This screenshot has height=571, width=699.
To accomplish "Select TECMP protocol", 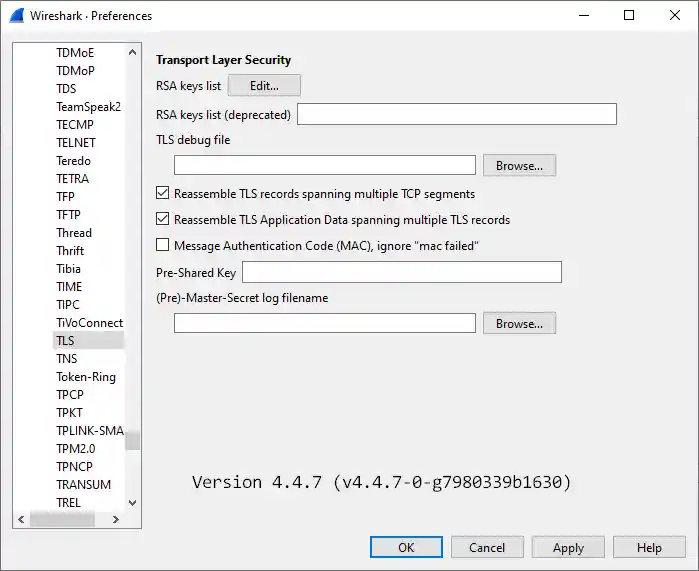I will [x=75, y=124].
